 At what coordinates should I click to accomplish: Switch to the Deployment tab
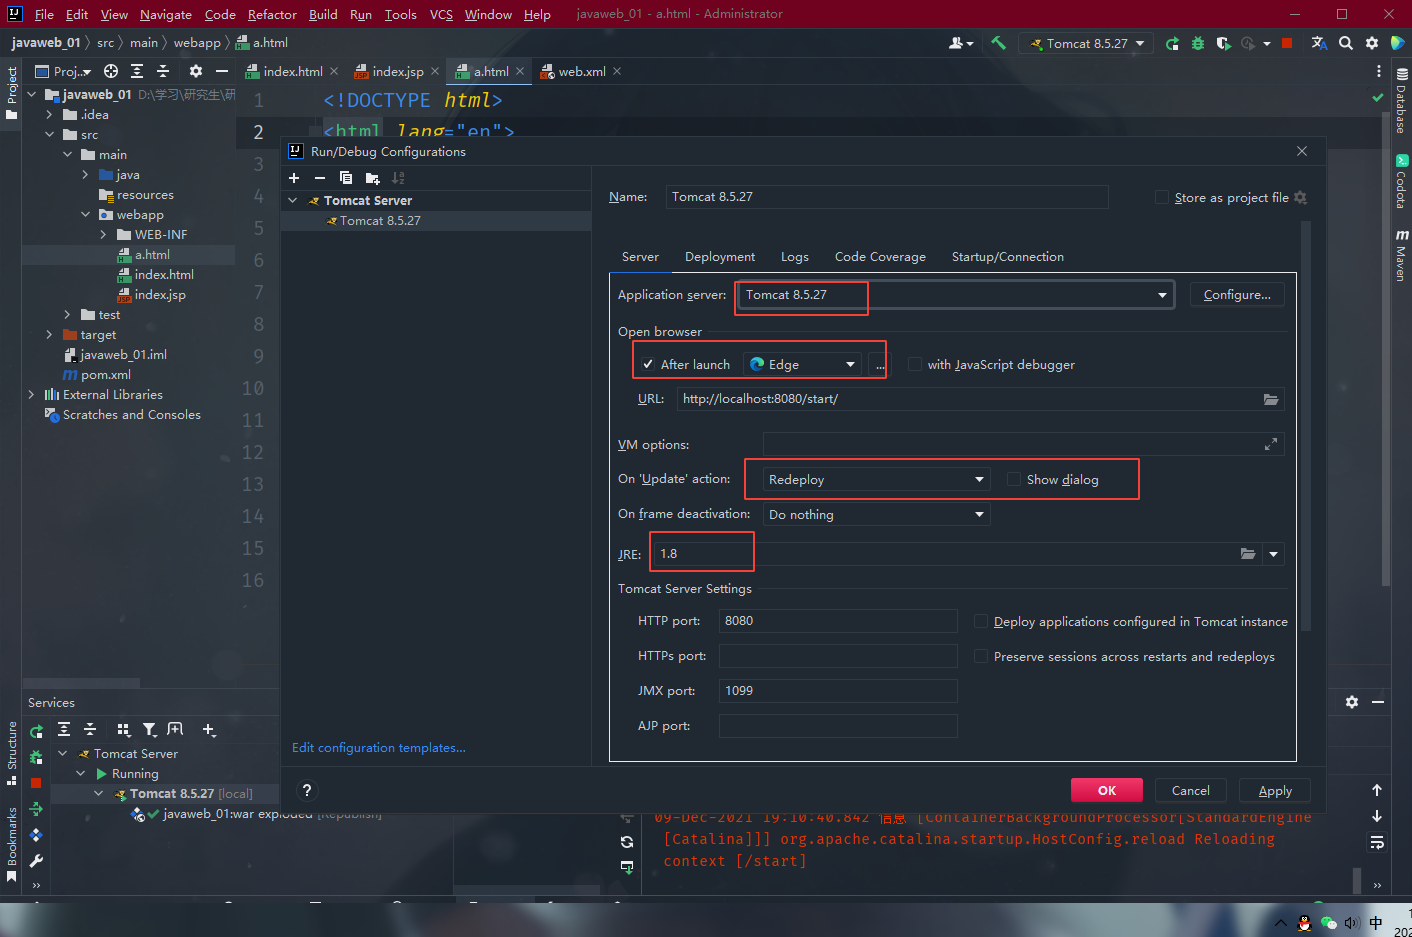click(x=720, y=257)
